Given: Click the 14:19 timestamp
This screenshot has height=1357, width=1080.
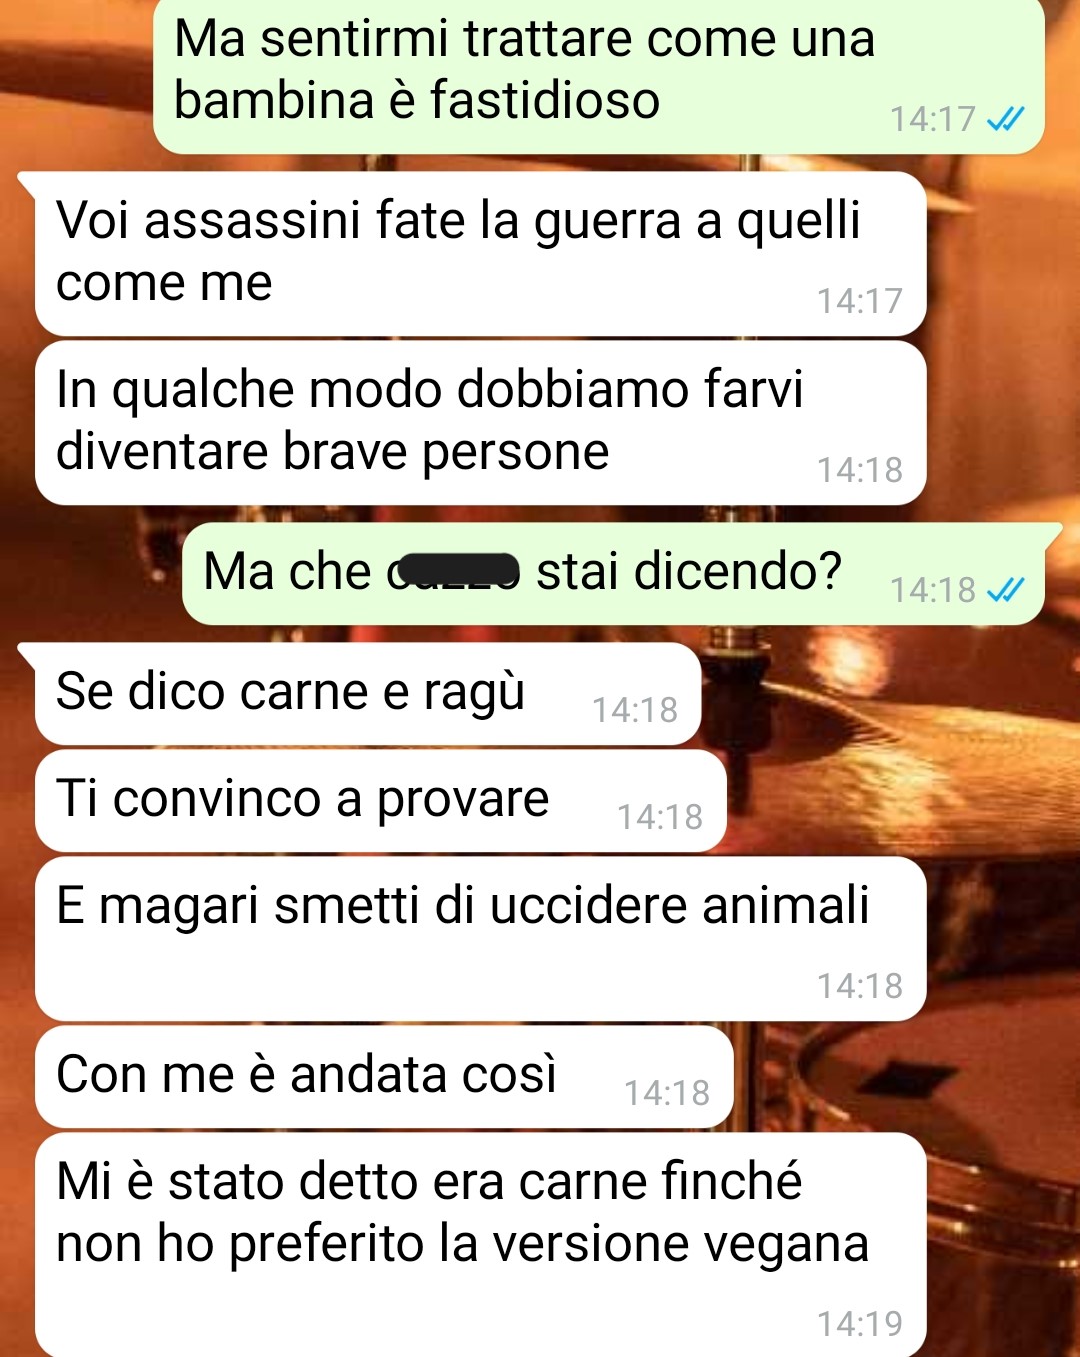Looking at the screenshot, I should [x=860, y=1324].
